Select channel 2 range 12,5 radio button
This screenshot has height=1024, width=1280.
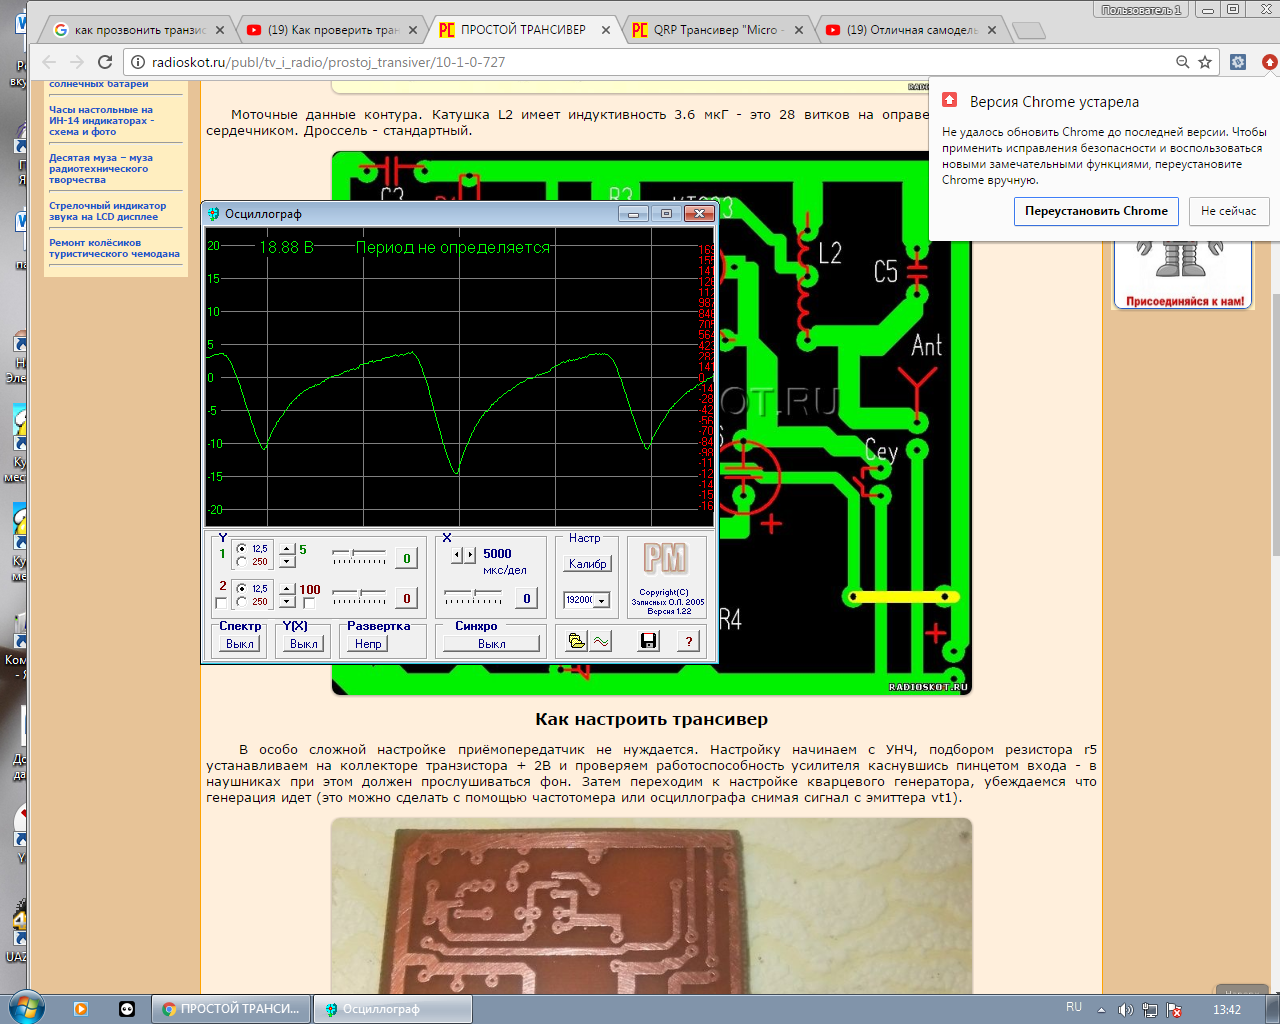[242, 589]
